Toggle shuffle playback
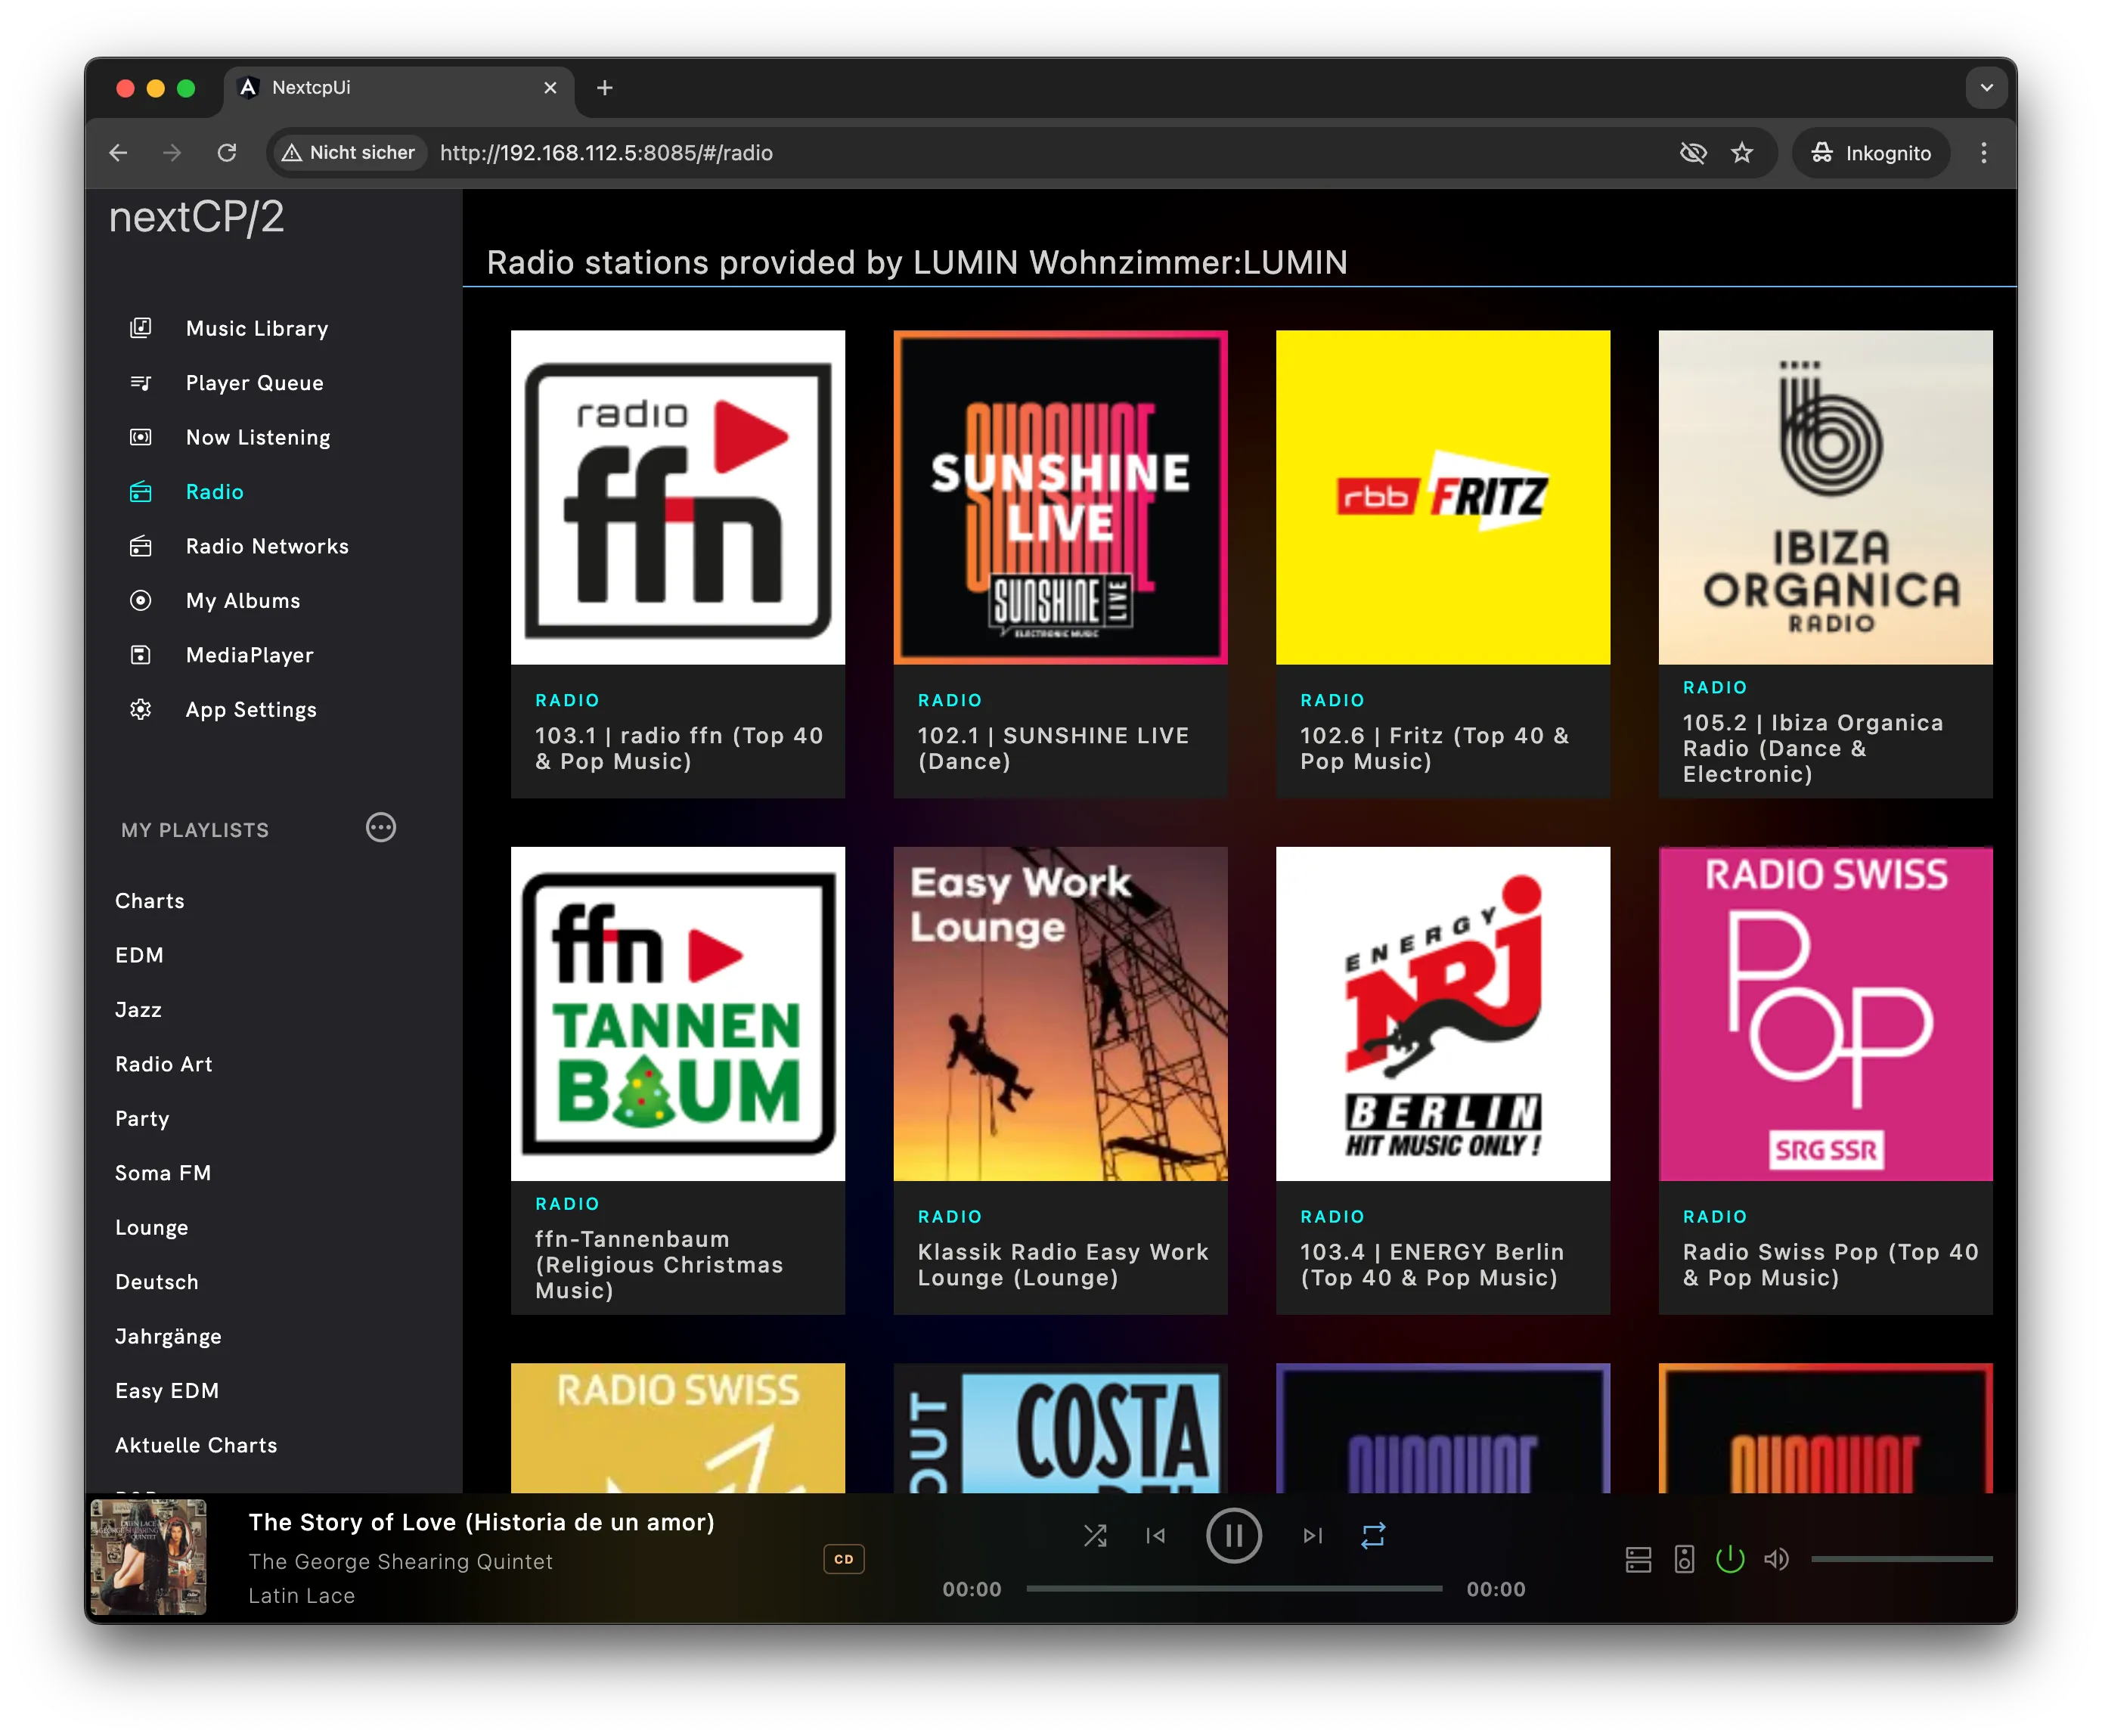This screenshot has height=1736, width=2102. pos(1095,1535)
